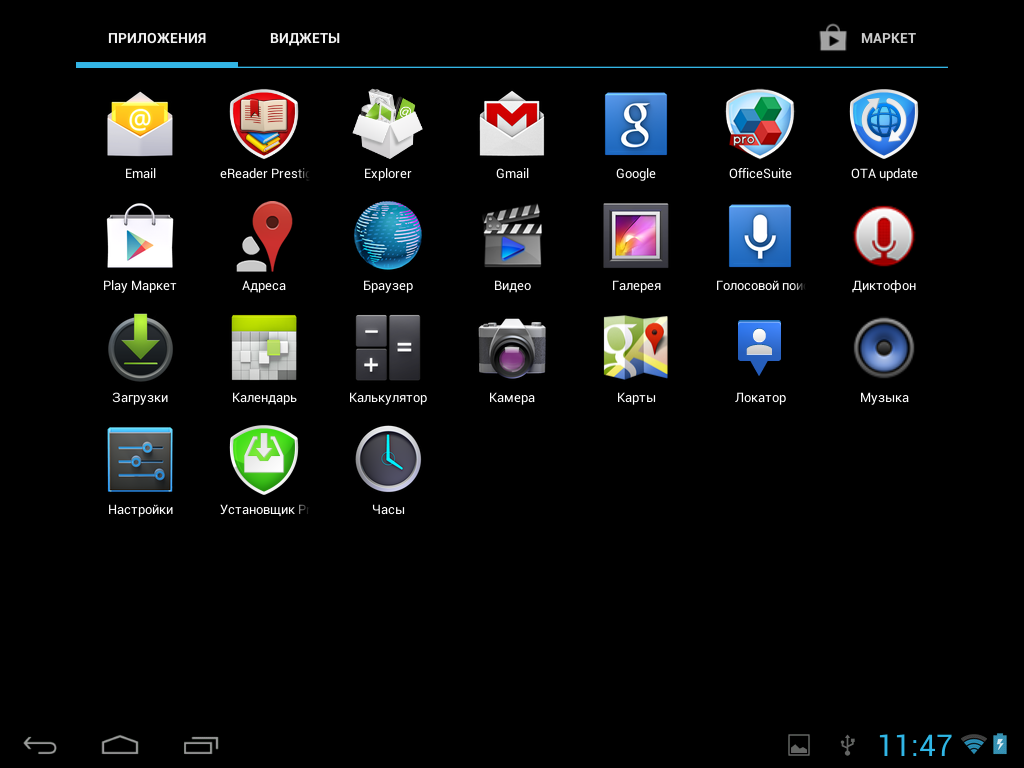Viewport: 1024px width, 768px height.
Task: Open the picture notification icon
Action: pyautogui.click(x=799, y=745)
